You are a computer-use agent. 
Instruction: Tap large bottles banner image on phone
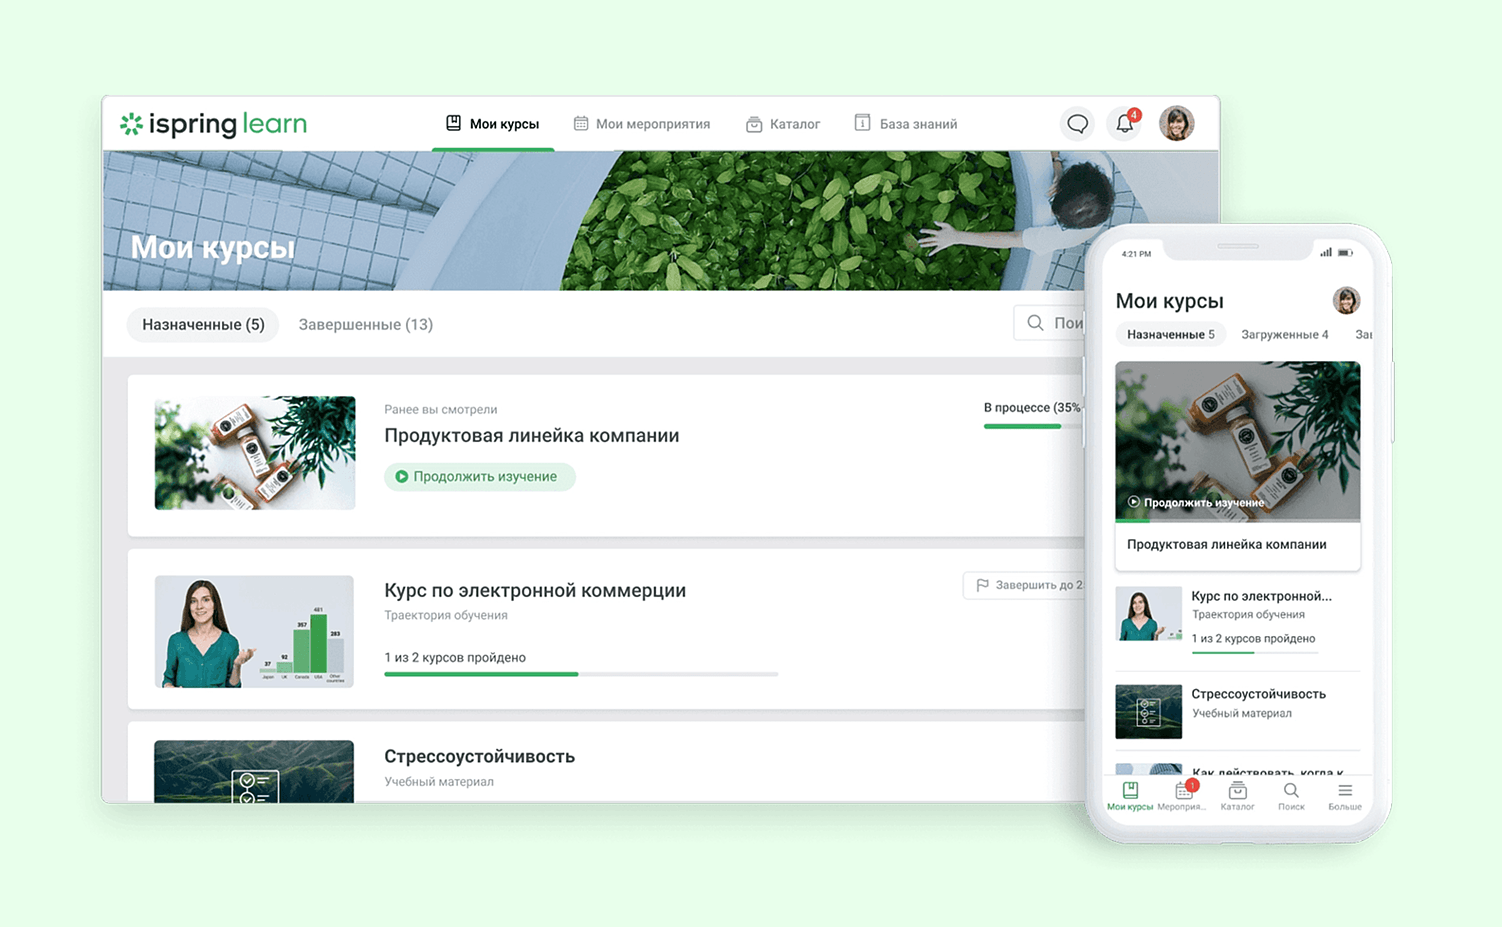point(1238,441)
